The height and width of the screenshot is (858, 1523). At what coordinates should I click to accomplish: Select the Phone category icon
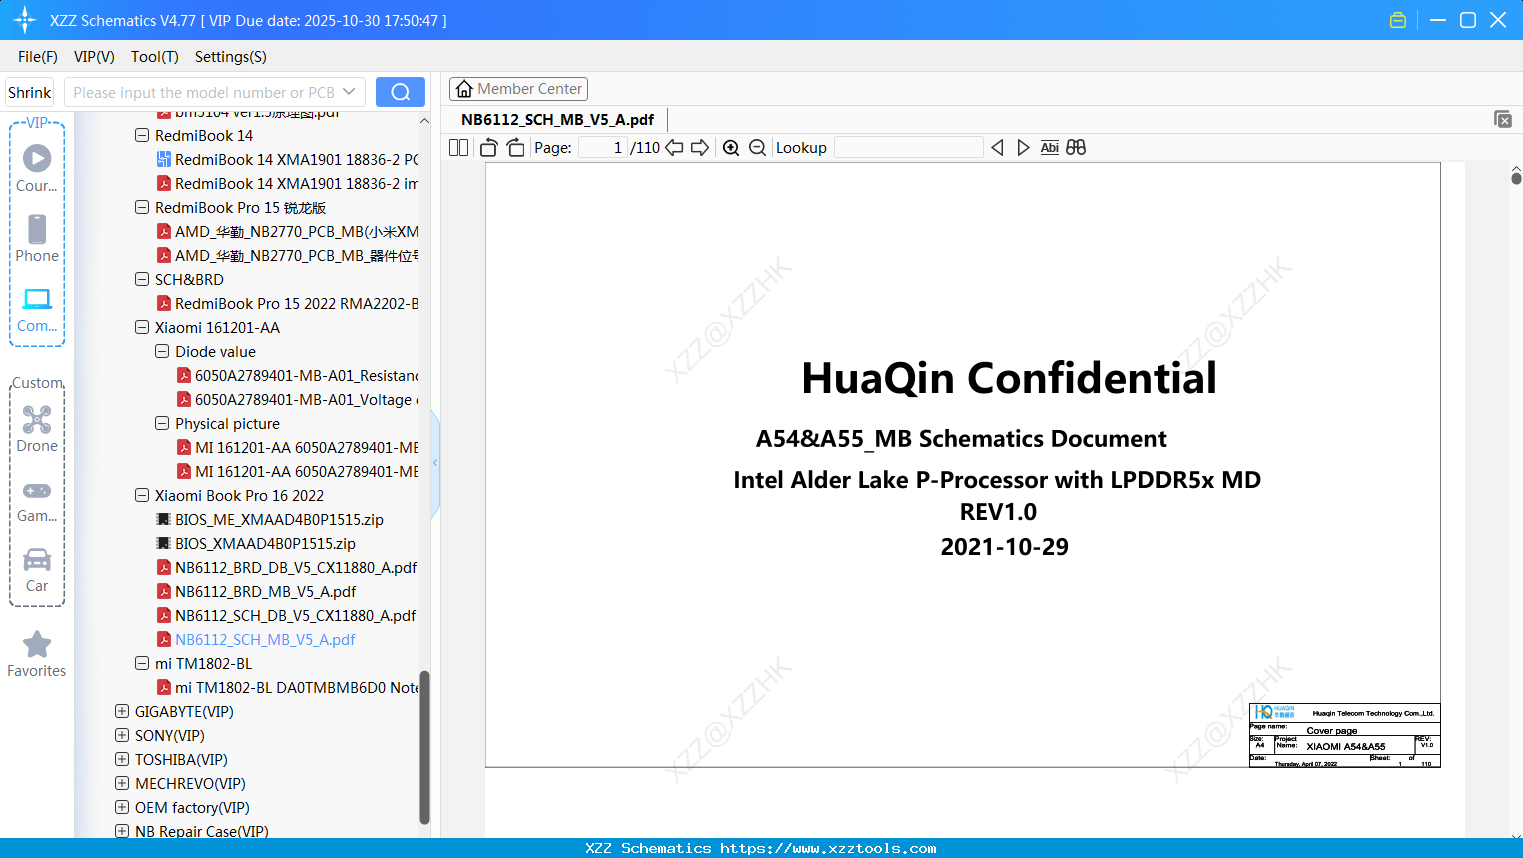click(37, 238)
